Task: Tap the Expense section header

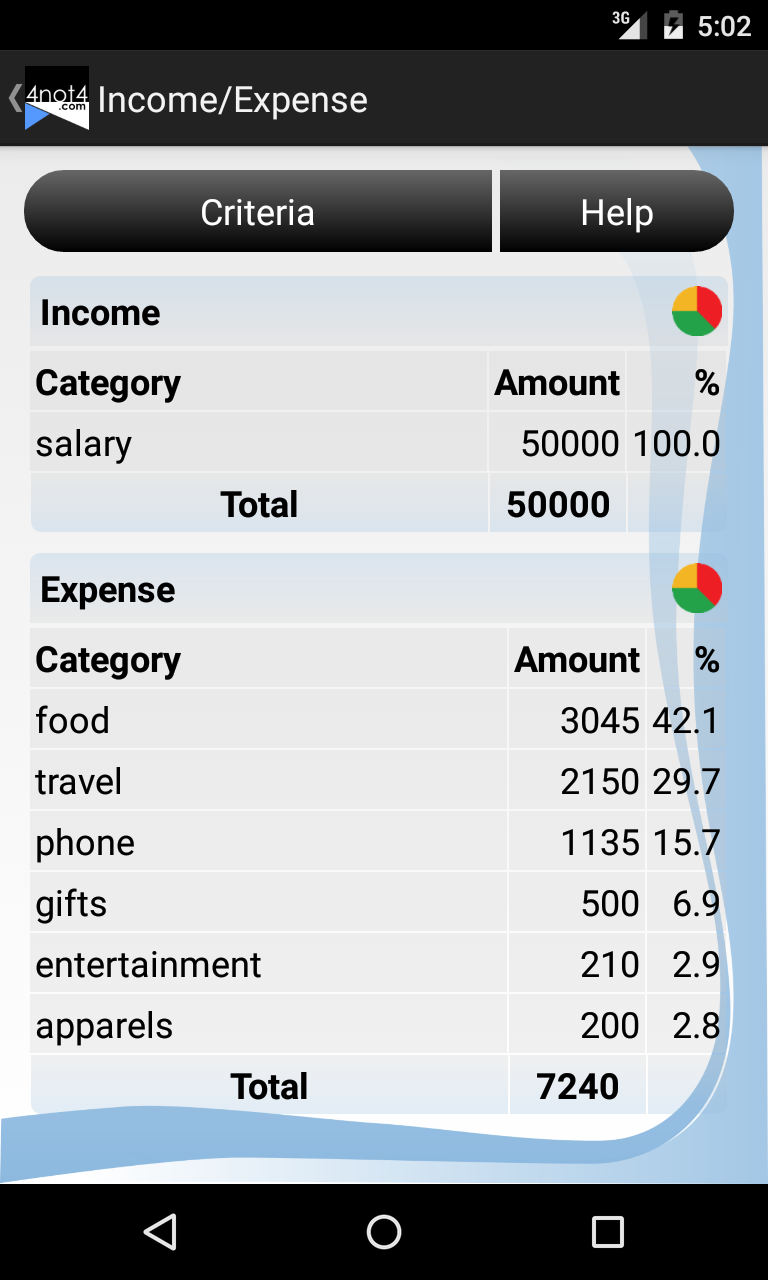Action: [x=378, y=589]
